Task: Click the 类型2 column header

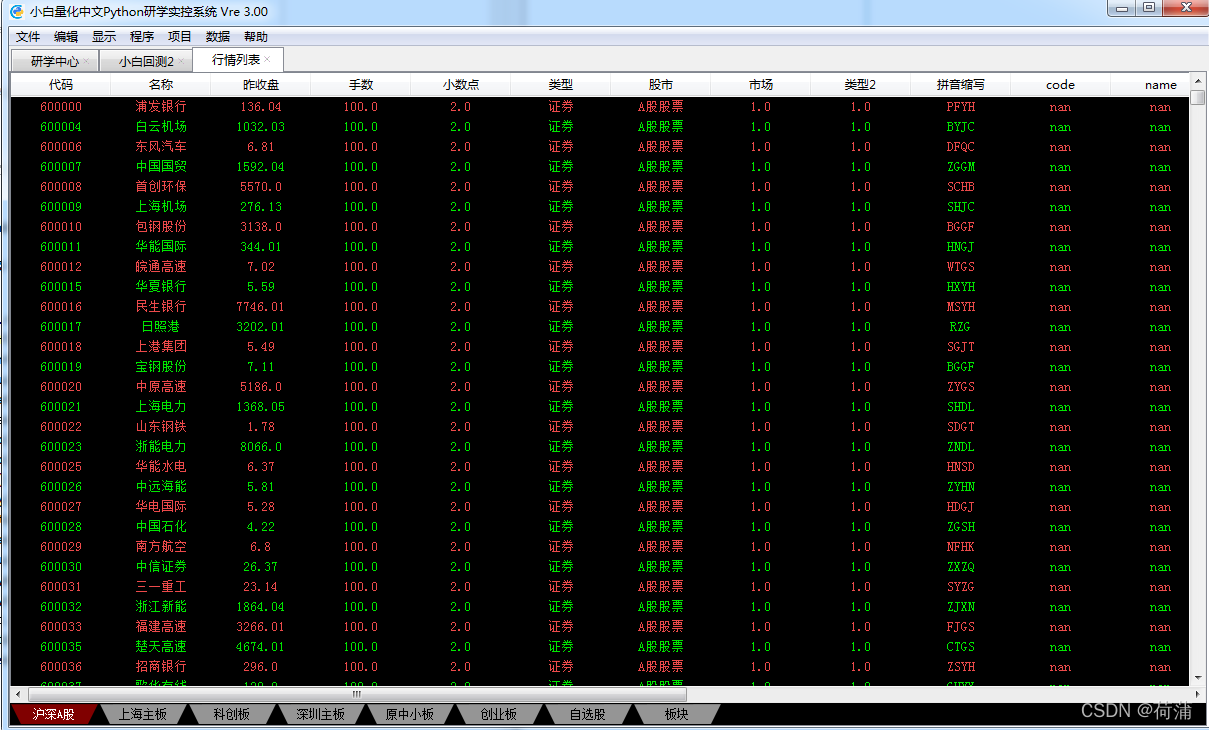Action: 861,85
